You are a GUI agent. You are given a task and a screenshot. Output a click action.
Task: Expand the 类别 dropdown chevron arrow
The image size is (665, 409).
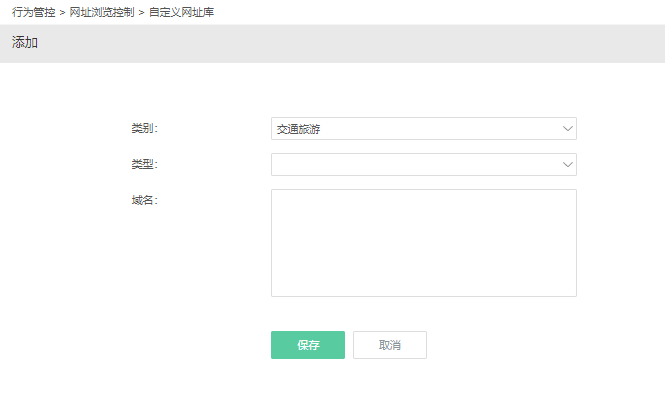[567, 129]
